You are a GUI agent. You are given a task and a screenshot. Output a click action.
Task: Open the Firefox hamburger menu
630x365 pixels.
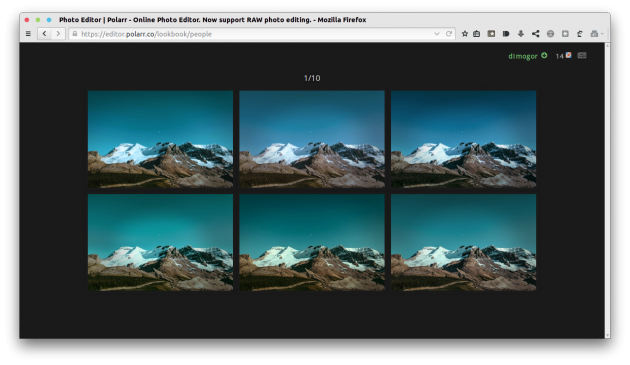point(28,34)
